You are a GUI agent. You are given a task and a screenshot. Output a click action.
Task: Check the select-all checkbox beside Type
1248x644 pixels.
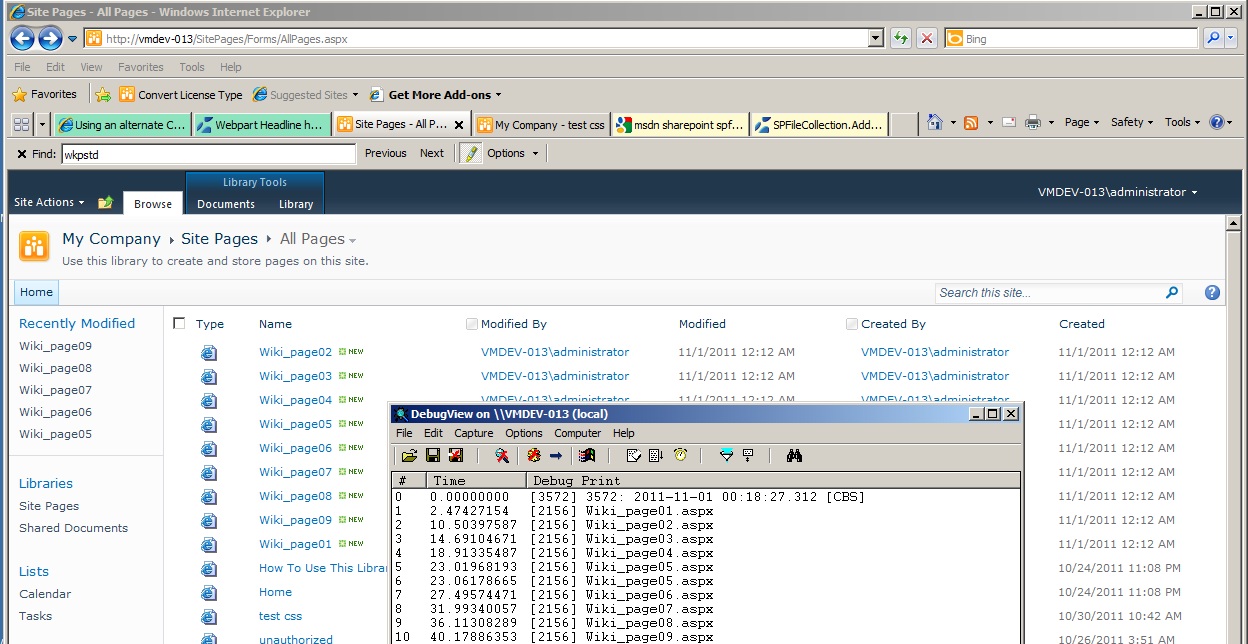point(179,323)
